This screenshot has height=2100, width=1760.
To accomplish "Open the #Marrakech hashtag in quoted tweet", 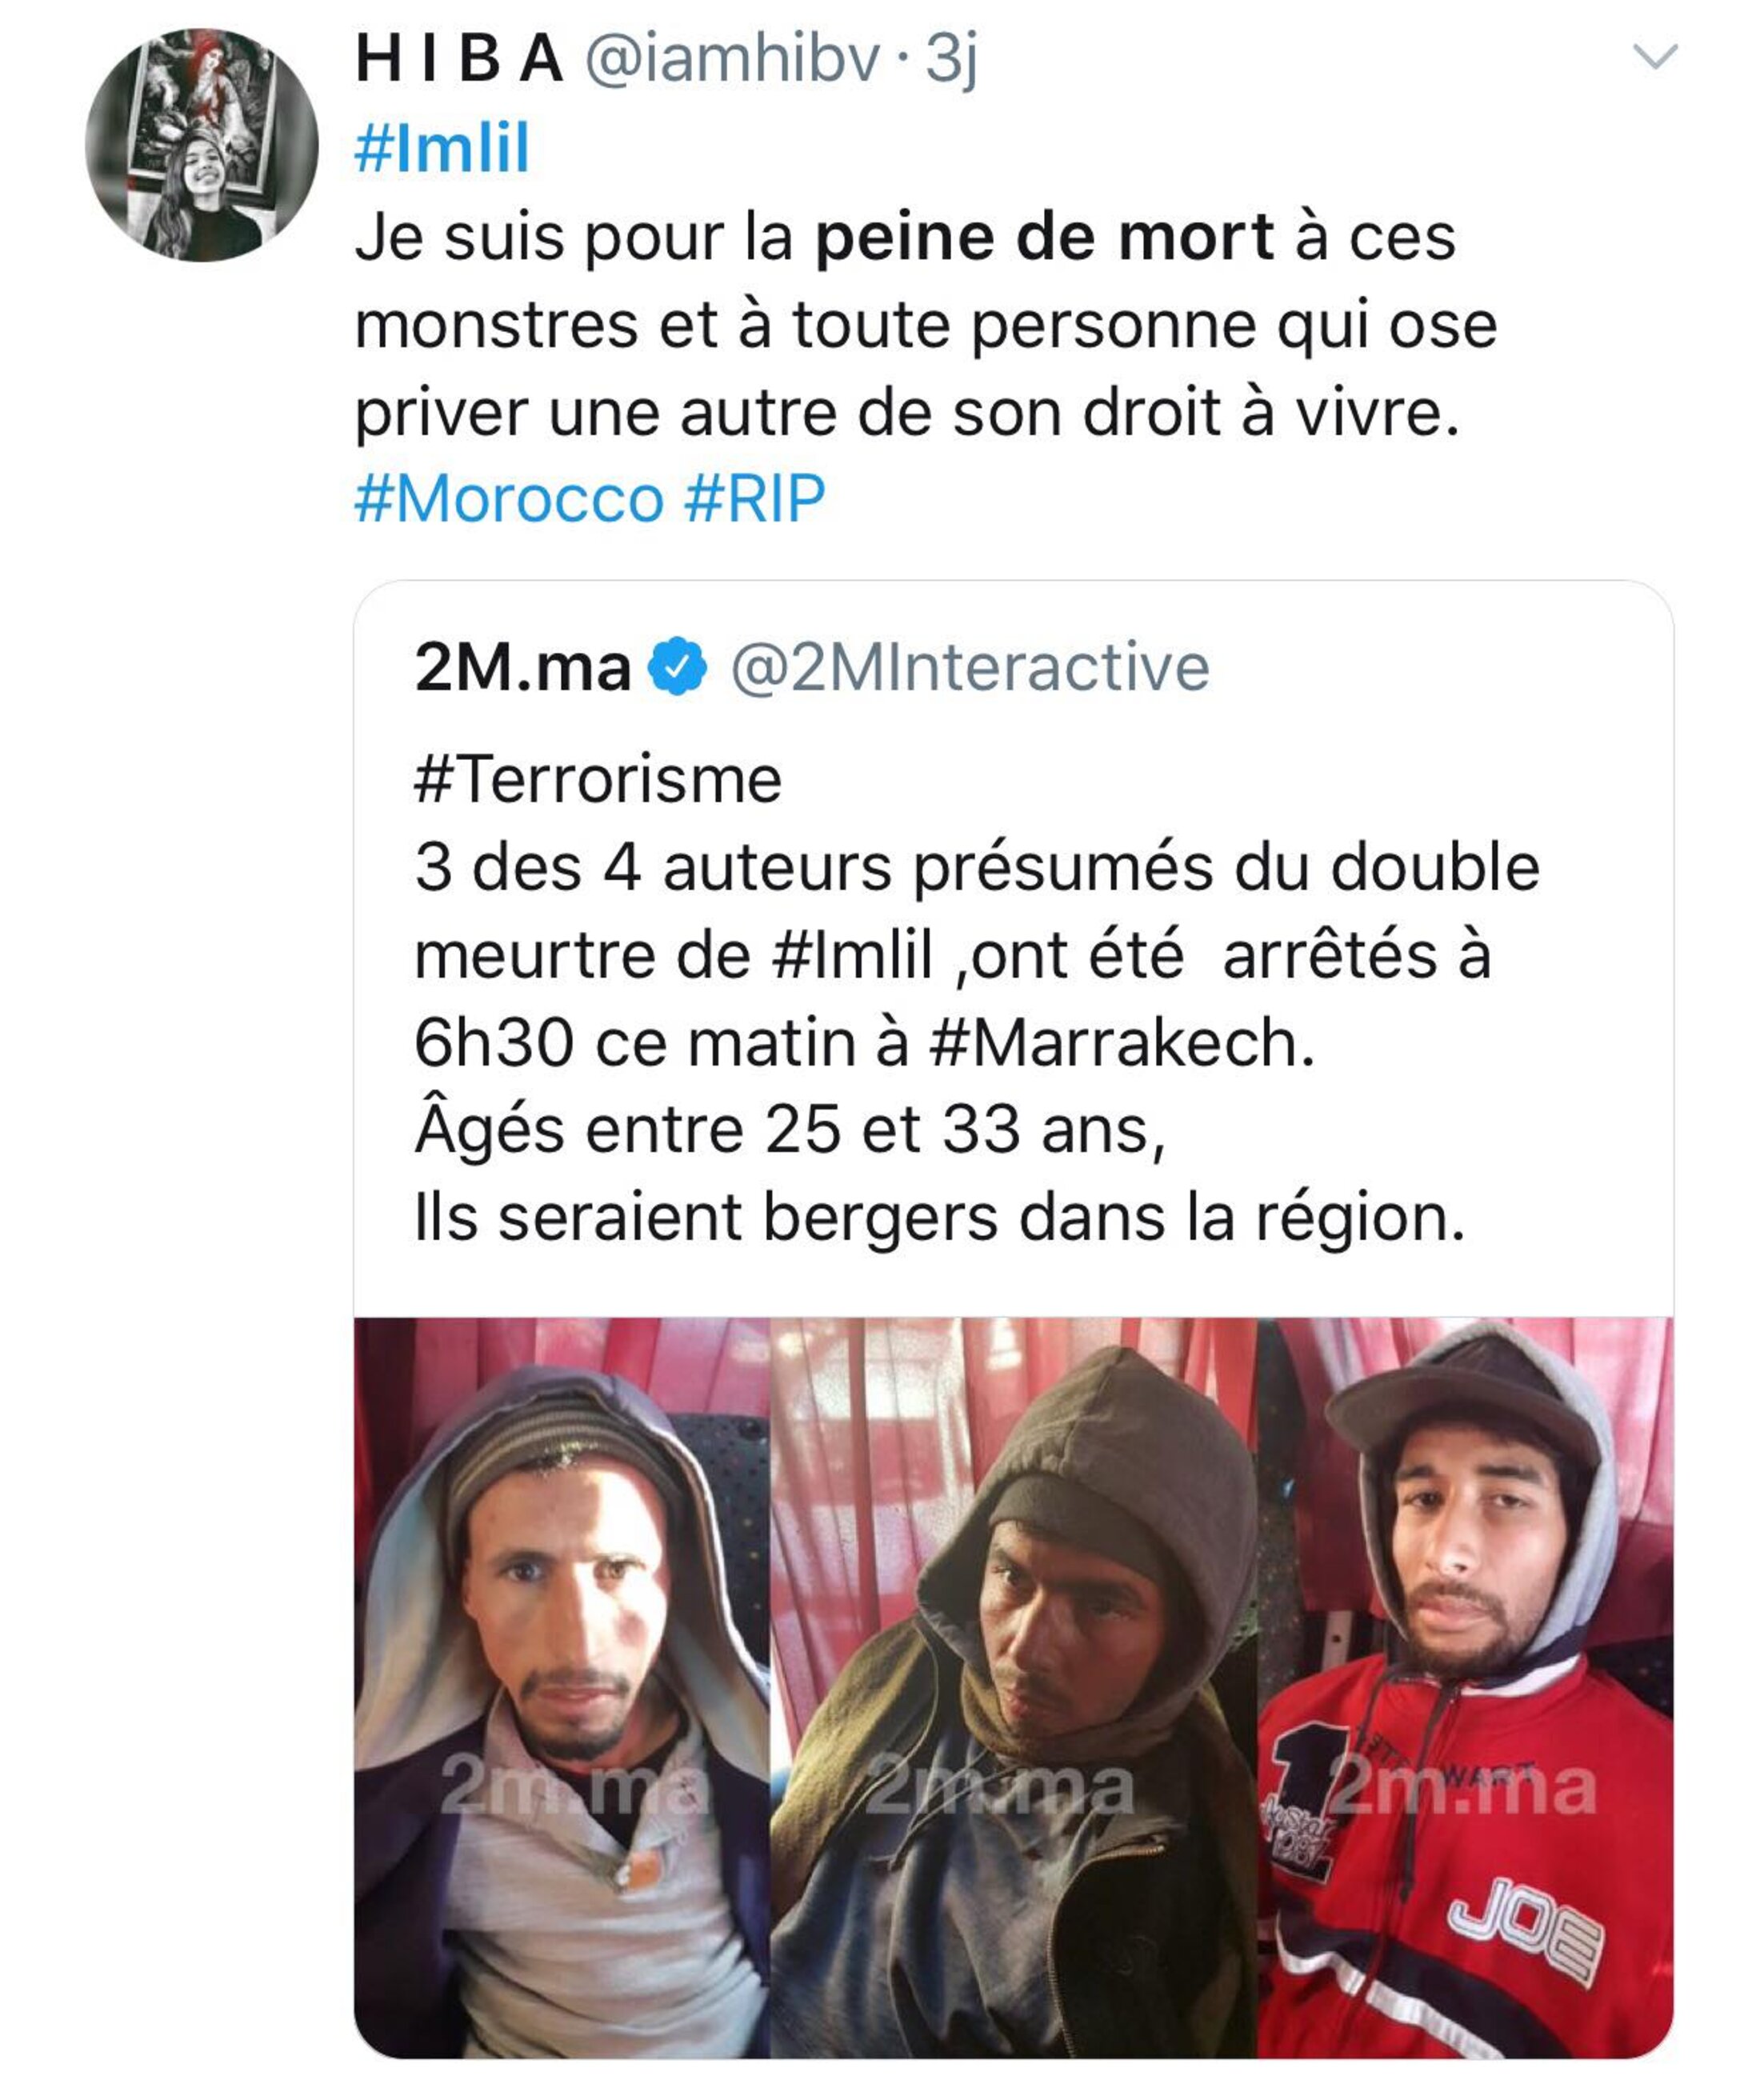I will (1122, 1043).
